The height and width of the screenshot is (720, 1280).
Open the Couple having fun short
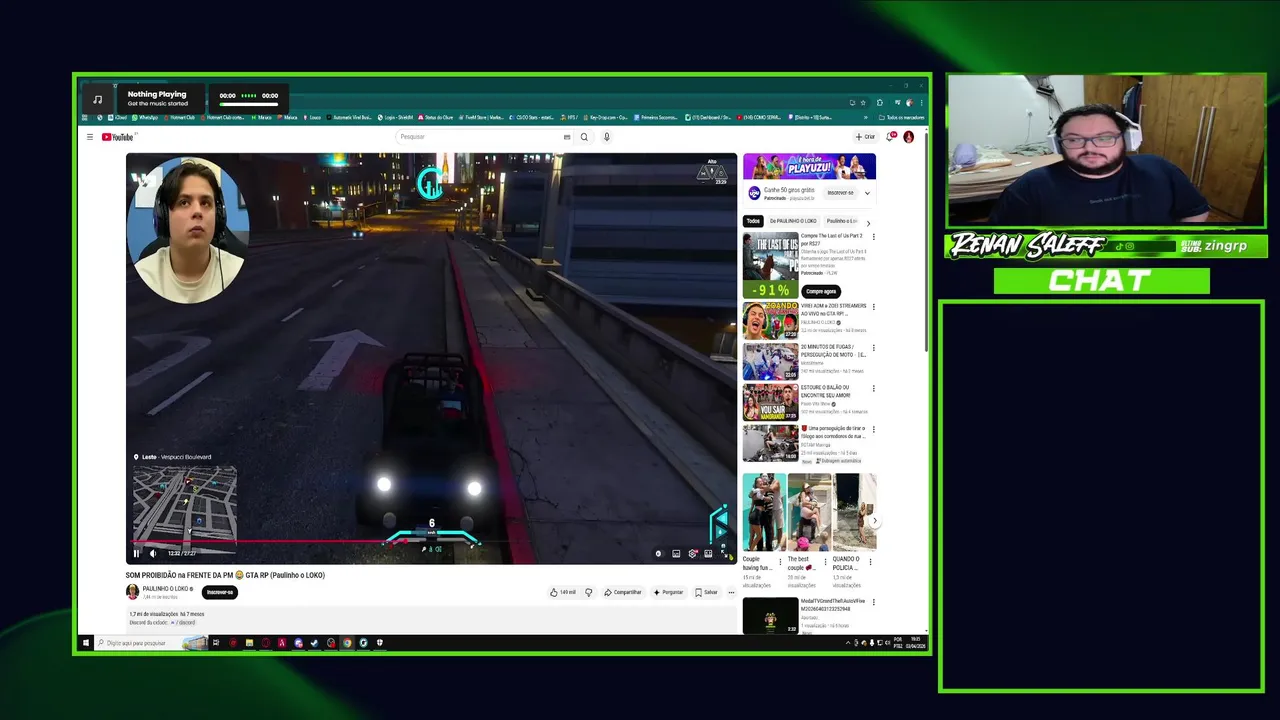pyautogui.click(x=764, y=512)
